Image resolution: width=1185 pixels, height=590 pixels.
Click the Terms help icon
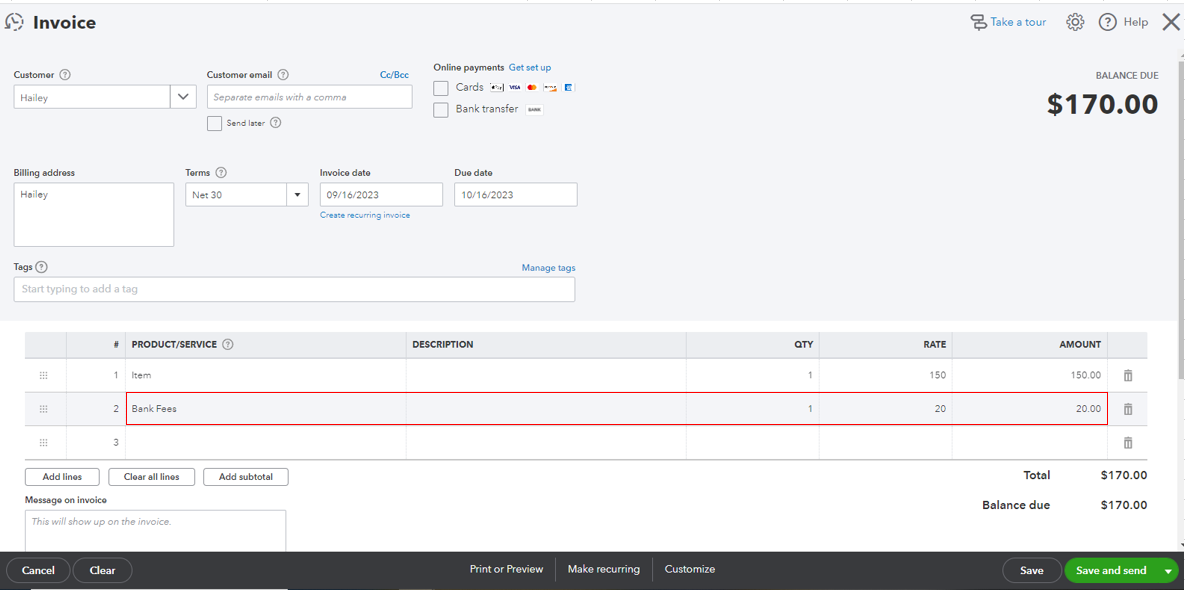pos(221,173)
